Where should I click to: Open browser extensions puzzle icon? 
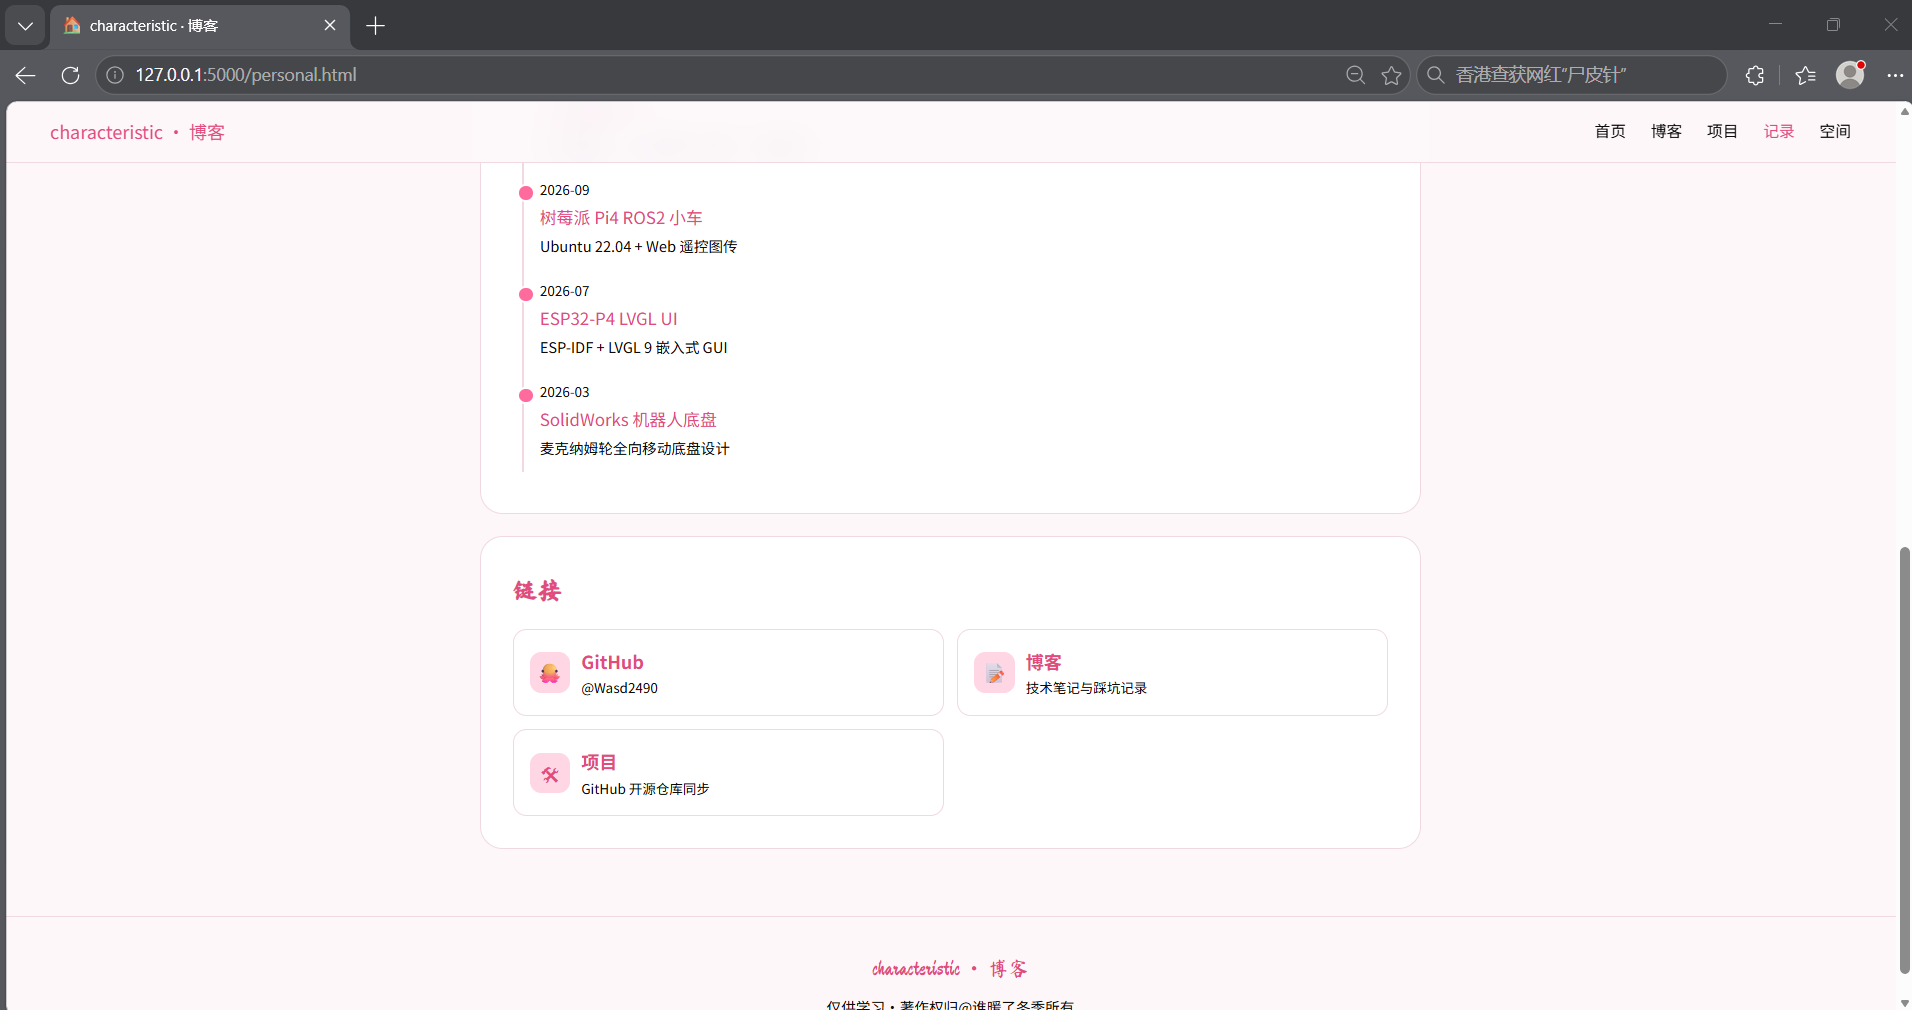pos(1754,75)
